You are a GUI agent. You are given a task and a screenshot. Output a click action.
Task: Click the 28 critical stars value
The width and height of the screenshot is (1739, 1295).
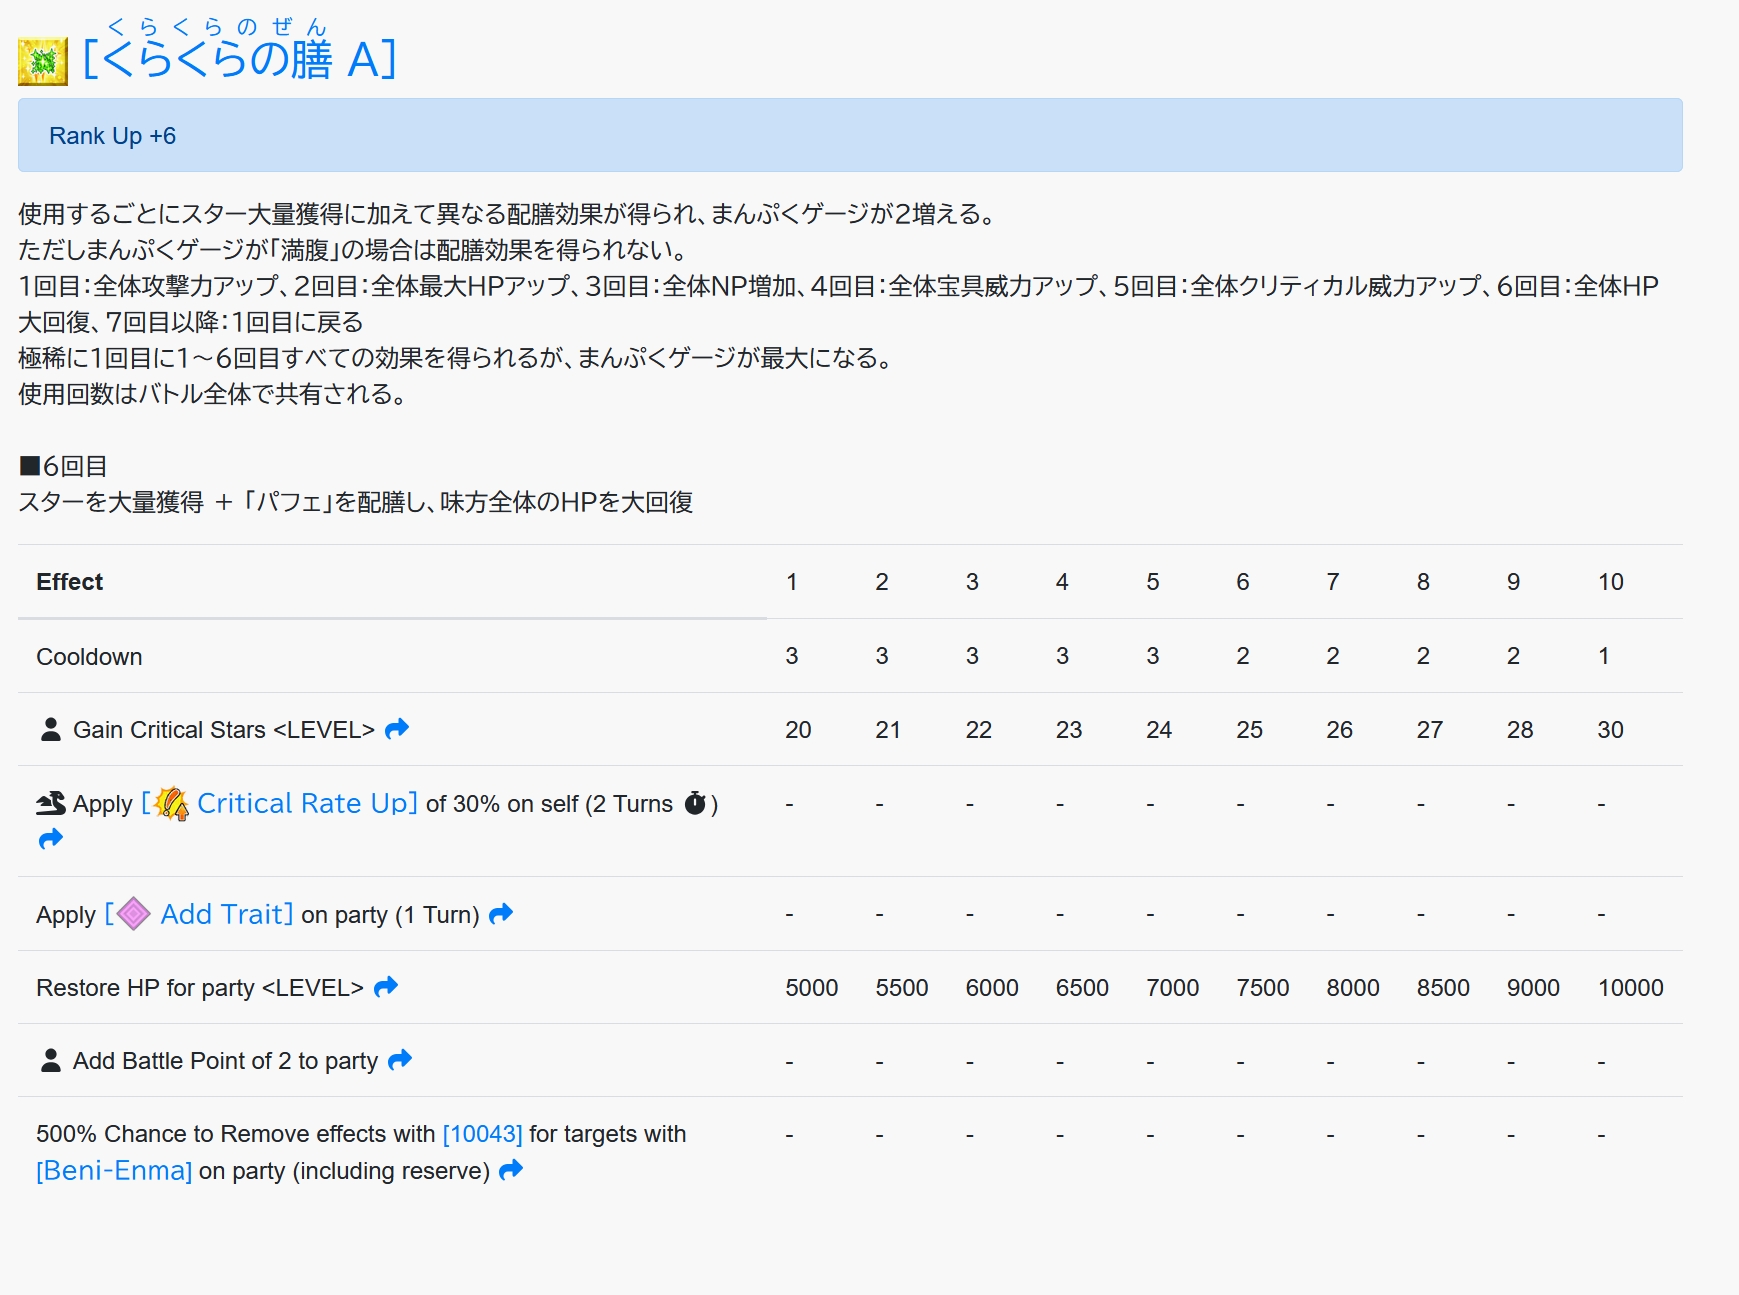[1520, 730]
